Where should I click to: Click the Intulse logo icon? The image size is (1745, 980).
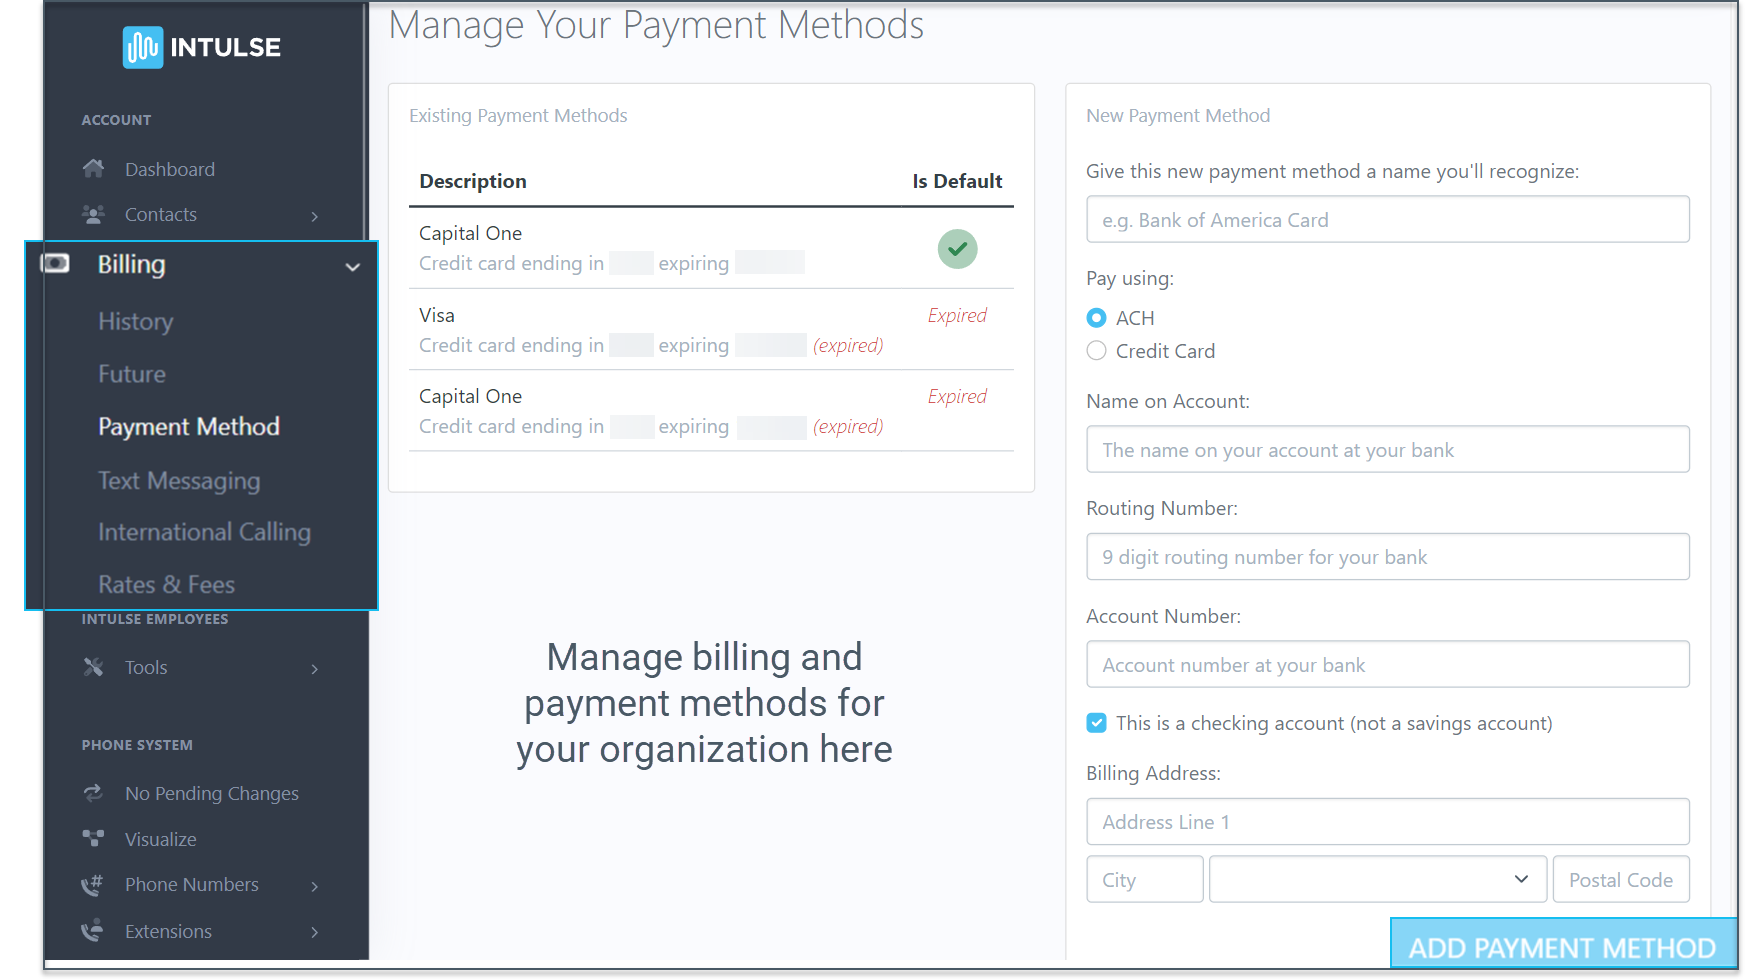pos(142,47)
